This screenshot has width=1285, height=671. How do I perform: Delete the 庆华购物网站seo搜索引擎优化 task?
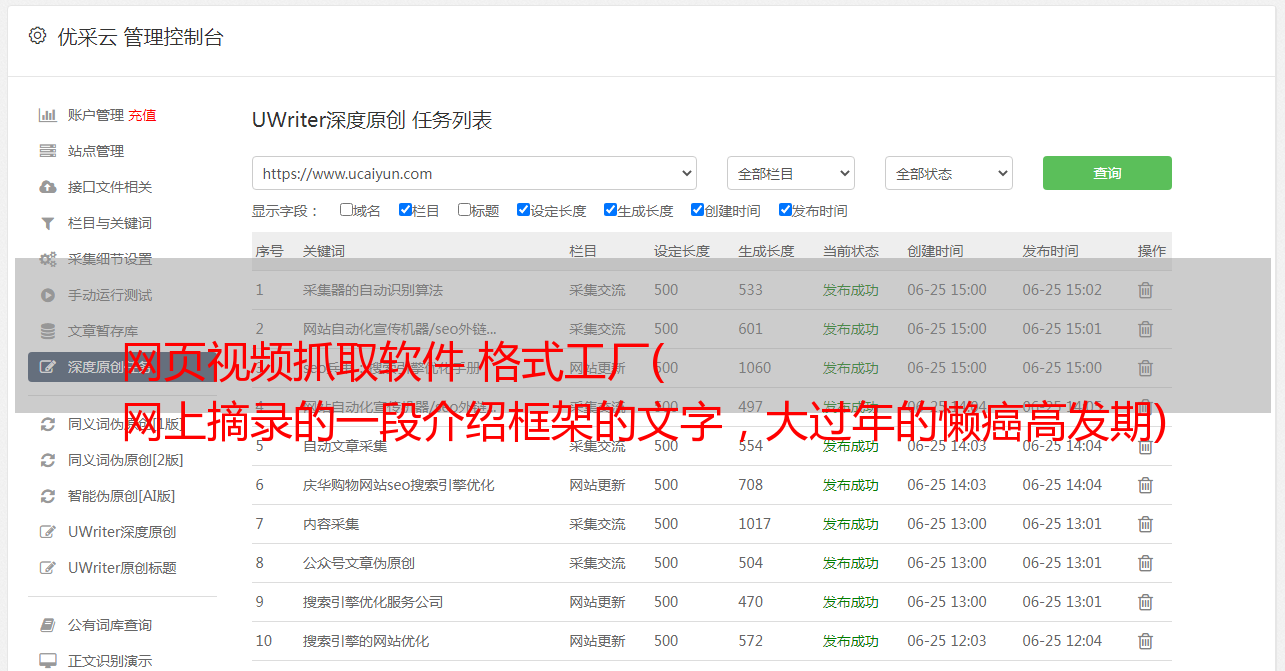pos(1146,485)
